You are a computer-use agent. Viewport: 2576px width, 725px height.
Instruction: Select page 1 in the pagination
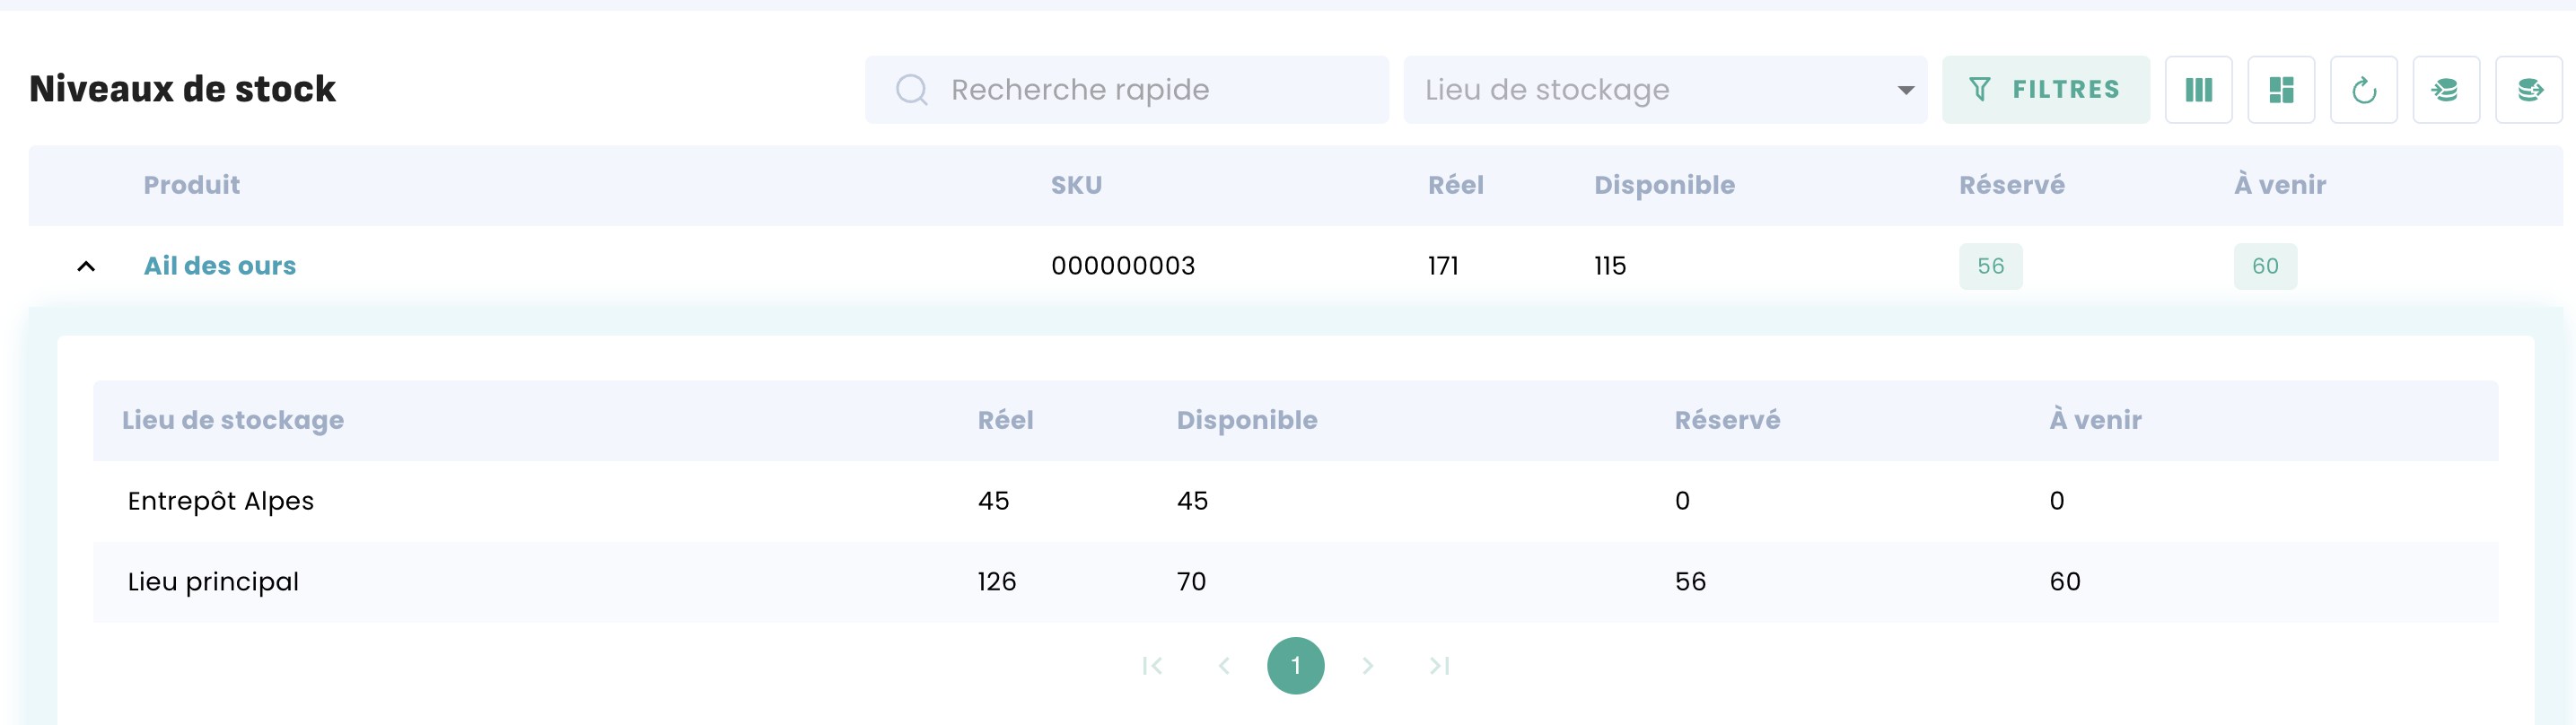1295,666
